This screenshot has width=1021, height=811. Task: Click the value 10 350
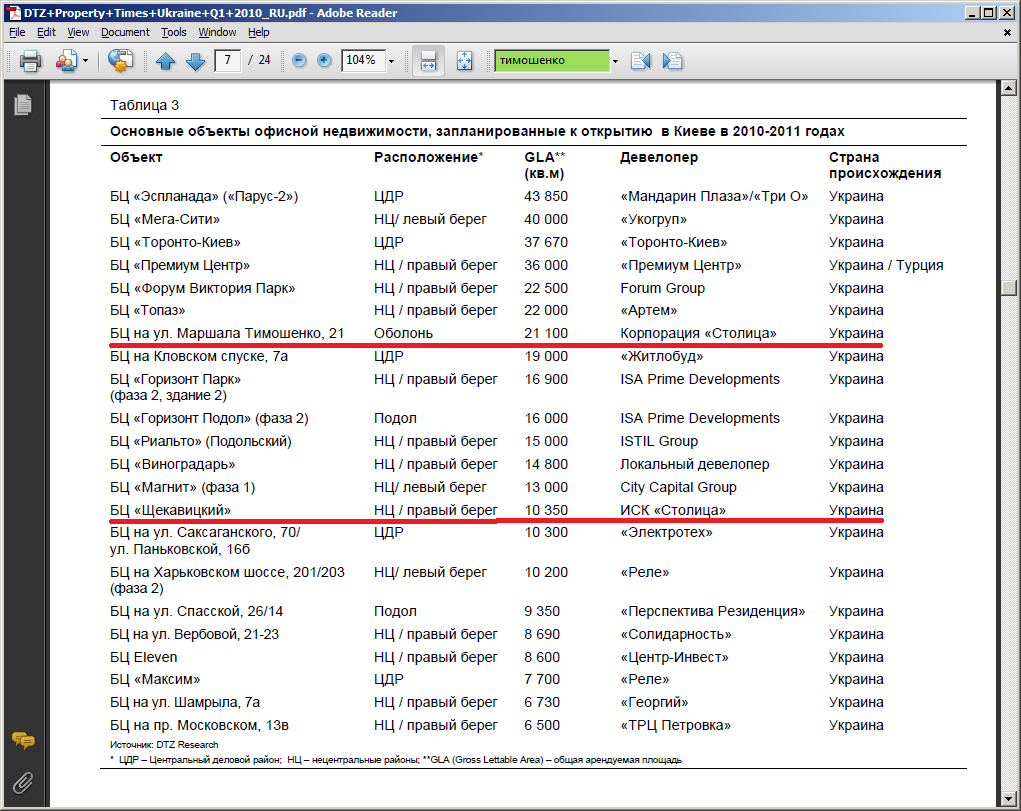click(546, 510)
